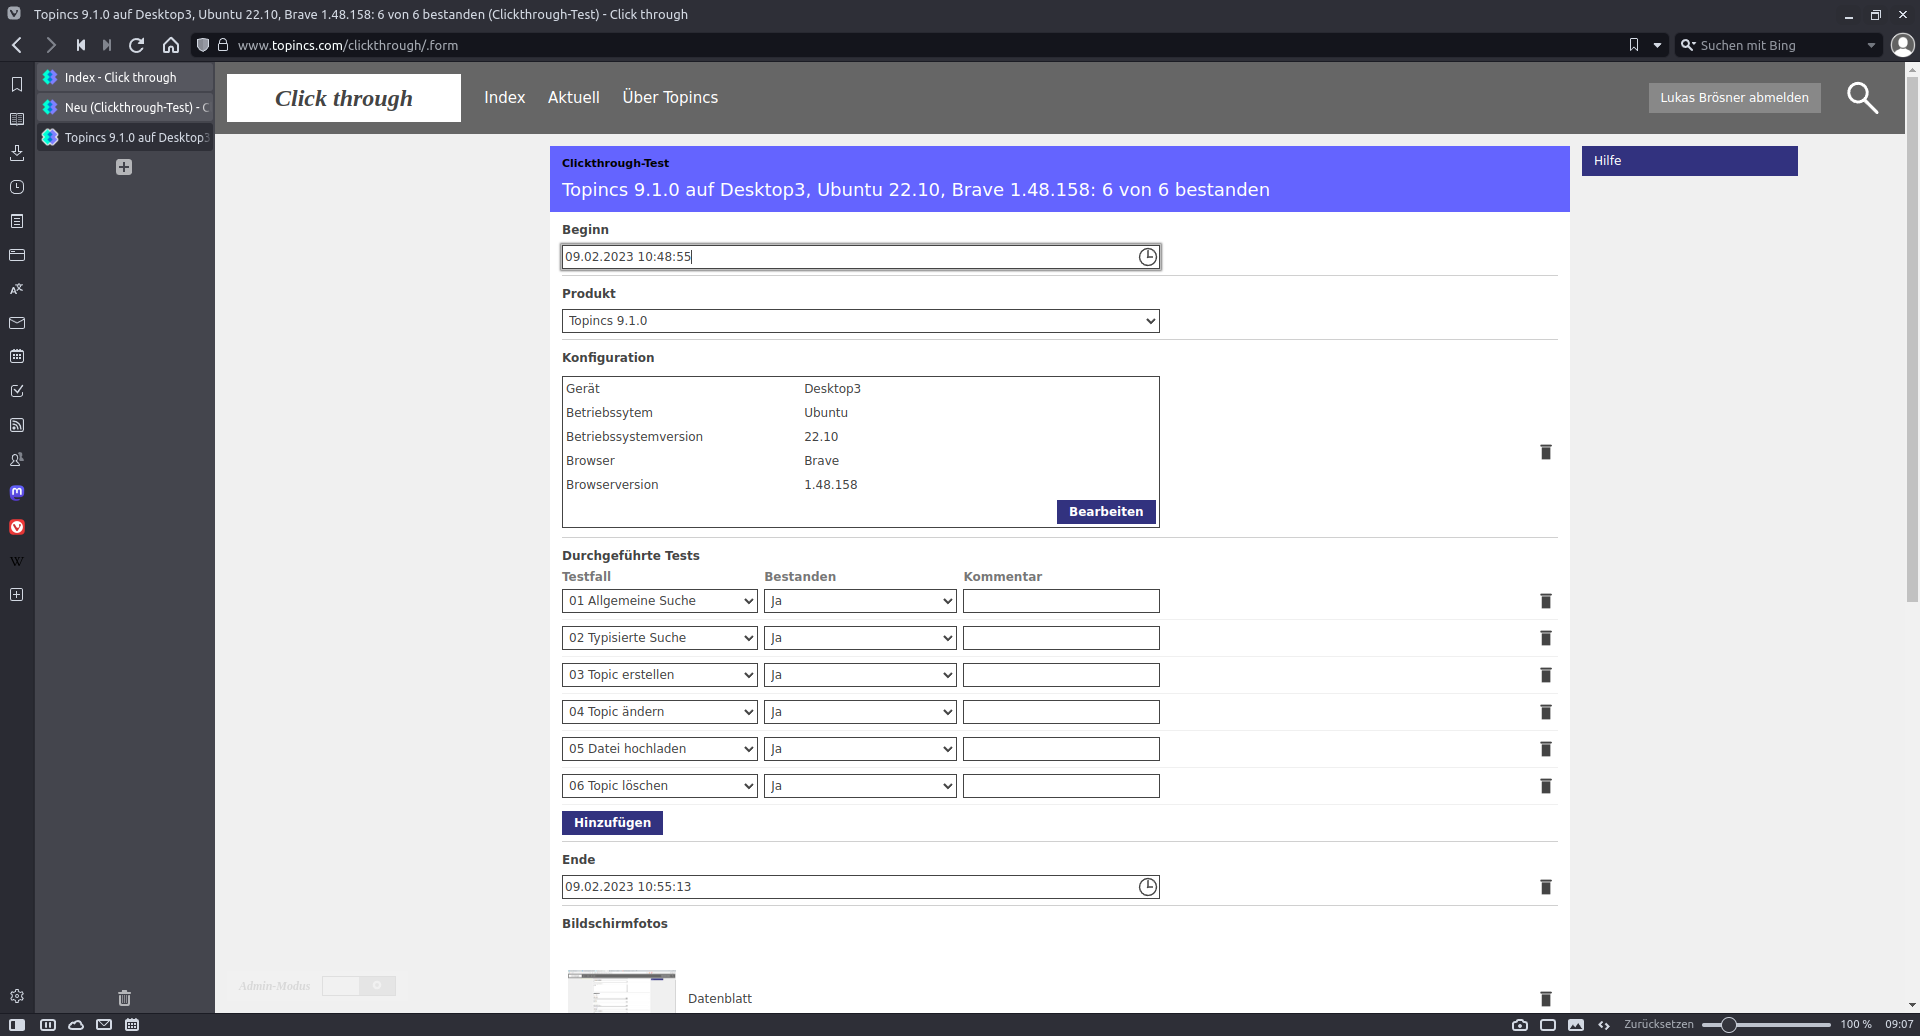Click the Hinzufügen button
Screen dimensions: 1920x1036
612,823
